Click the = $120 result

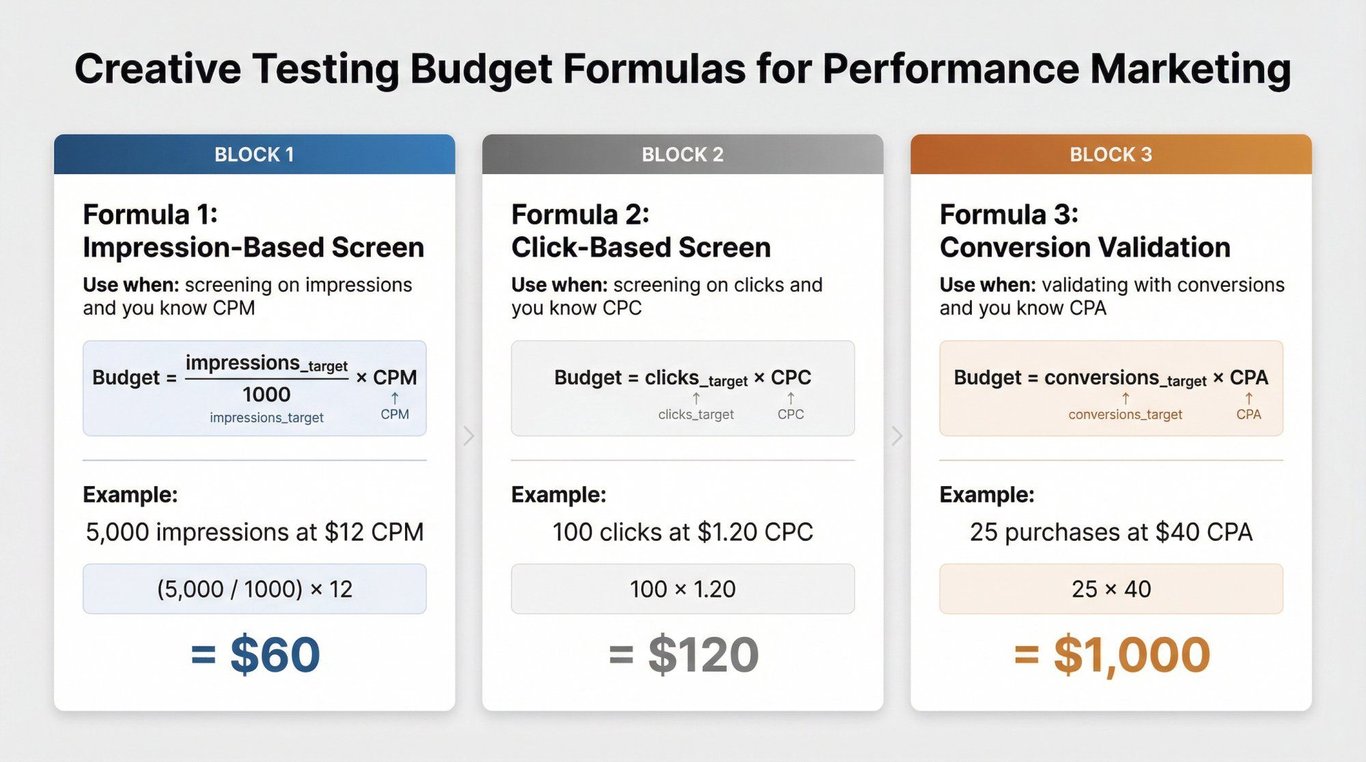tap(683, 655)
